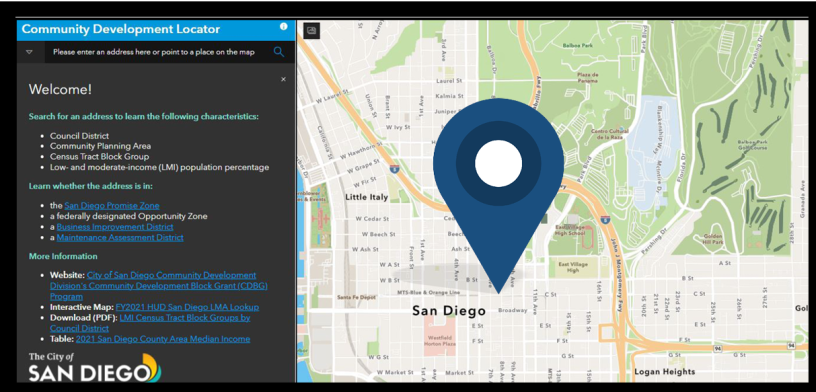
Task: Click the More Information heading
Action: (x=63, y=256)
